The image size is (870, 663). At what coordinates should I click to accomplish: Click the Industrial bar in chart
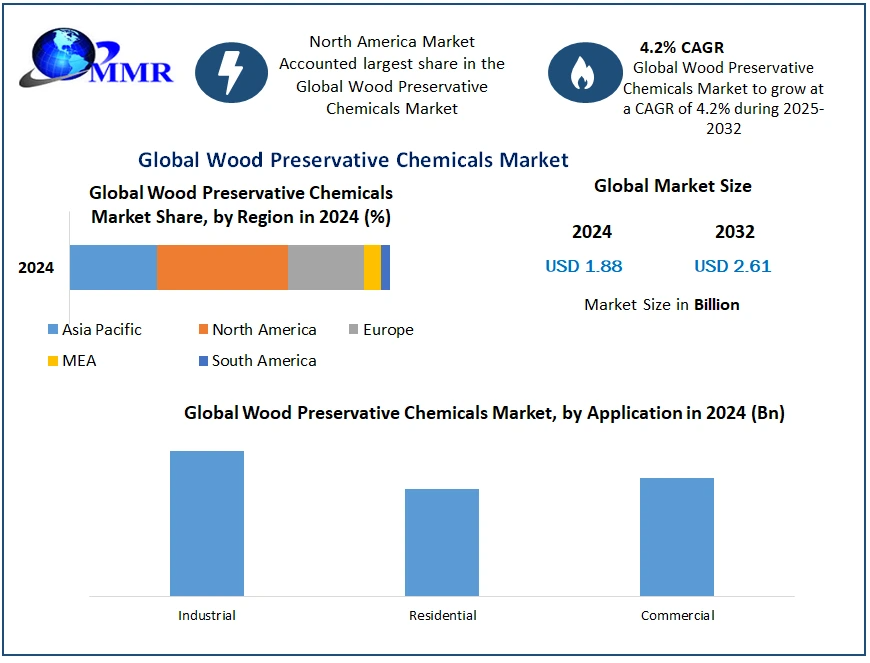pos(207,523)
